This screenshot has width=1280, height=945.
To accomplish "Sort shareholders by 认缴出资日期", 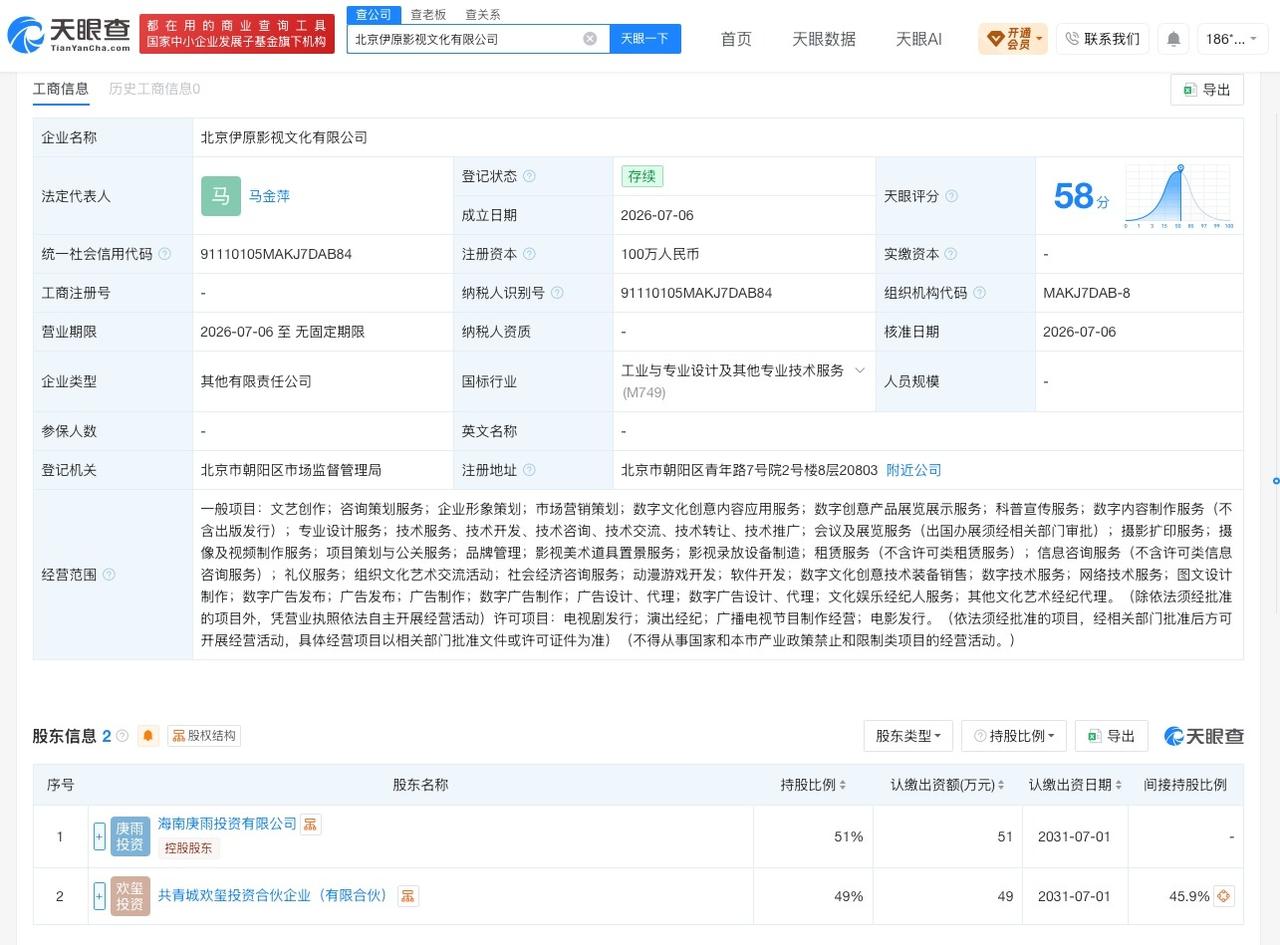I will pos(1118,785).
